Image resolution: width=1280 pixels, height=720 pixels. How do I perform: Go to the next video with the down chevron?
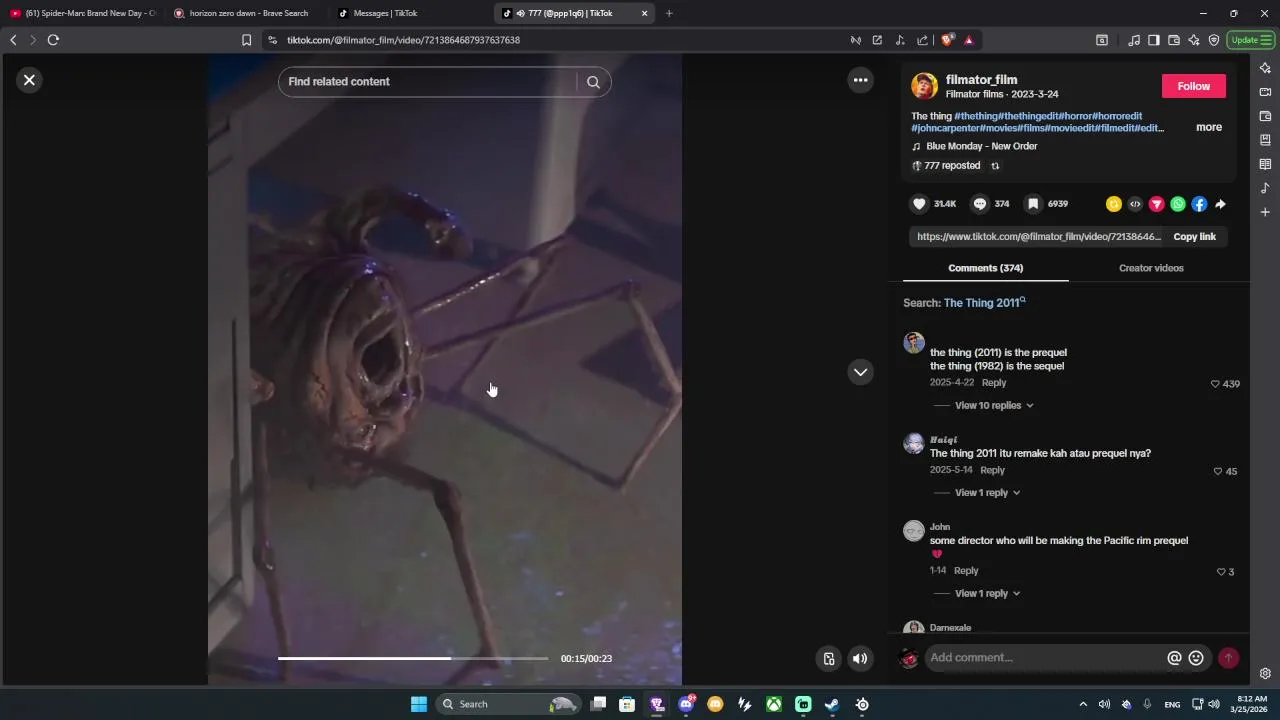[860, 372]
